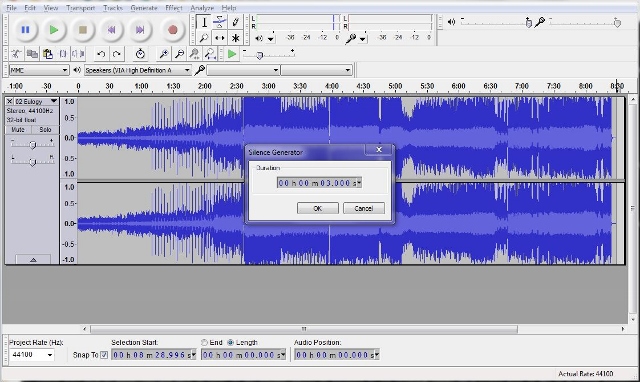Open Selection Start time format arrow
Image resolution: width=640 pixels, height=382 pixels.
[x=194, y=355]
